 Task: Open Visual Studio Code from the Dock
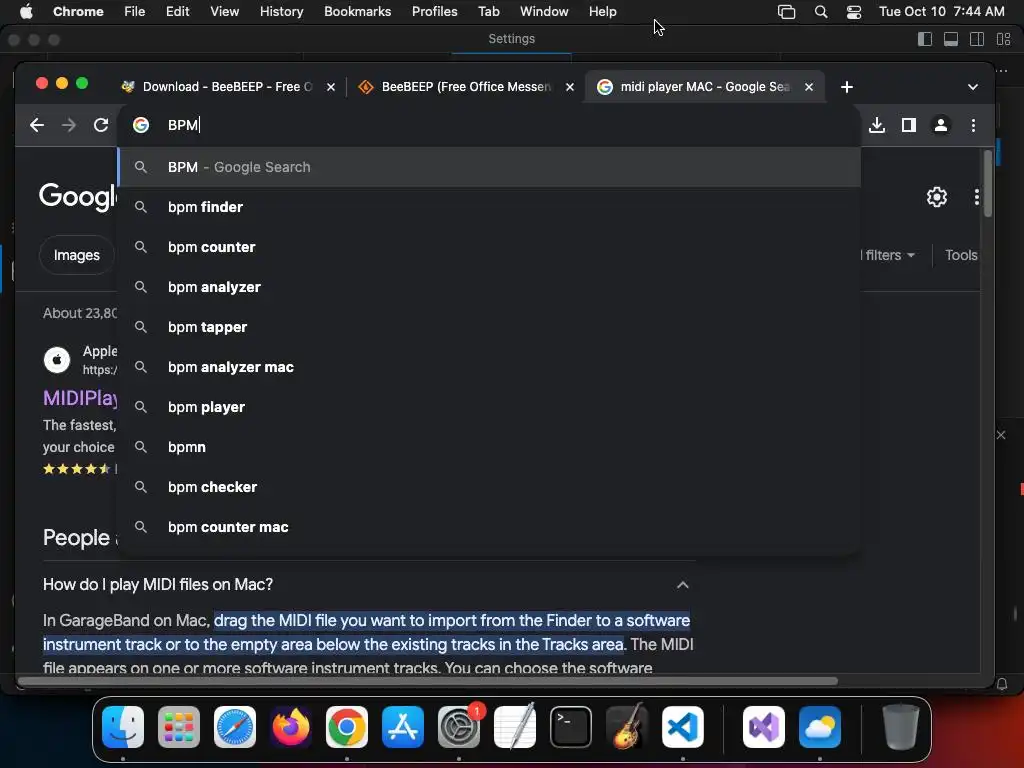(682, 727)
